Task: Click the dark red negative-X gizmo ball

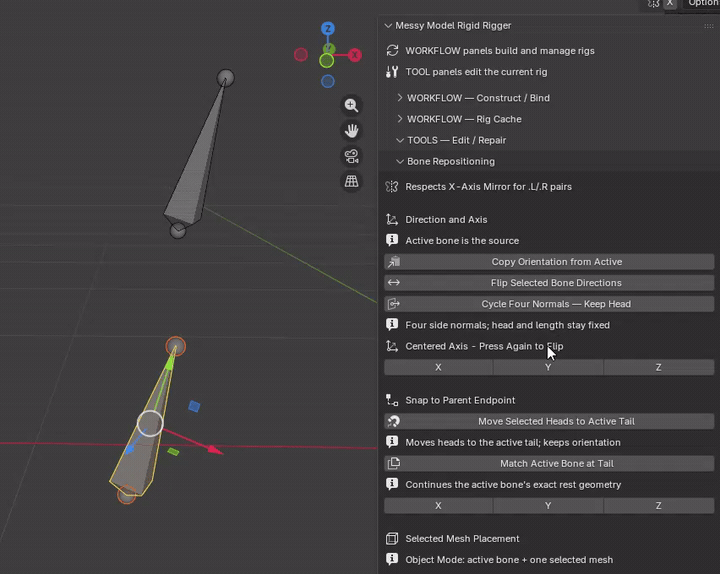Action: coord(301,55)
